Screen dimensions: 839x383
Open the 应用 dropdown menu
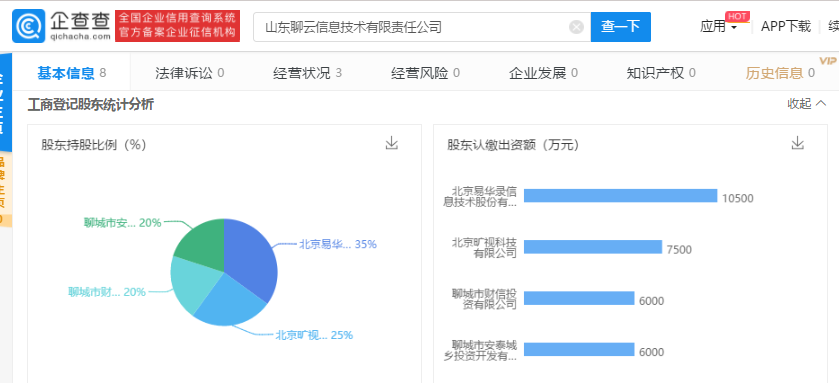coord(719,27)
